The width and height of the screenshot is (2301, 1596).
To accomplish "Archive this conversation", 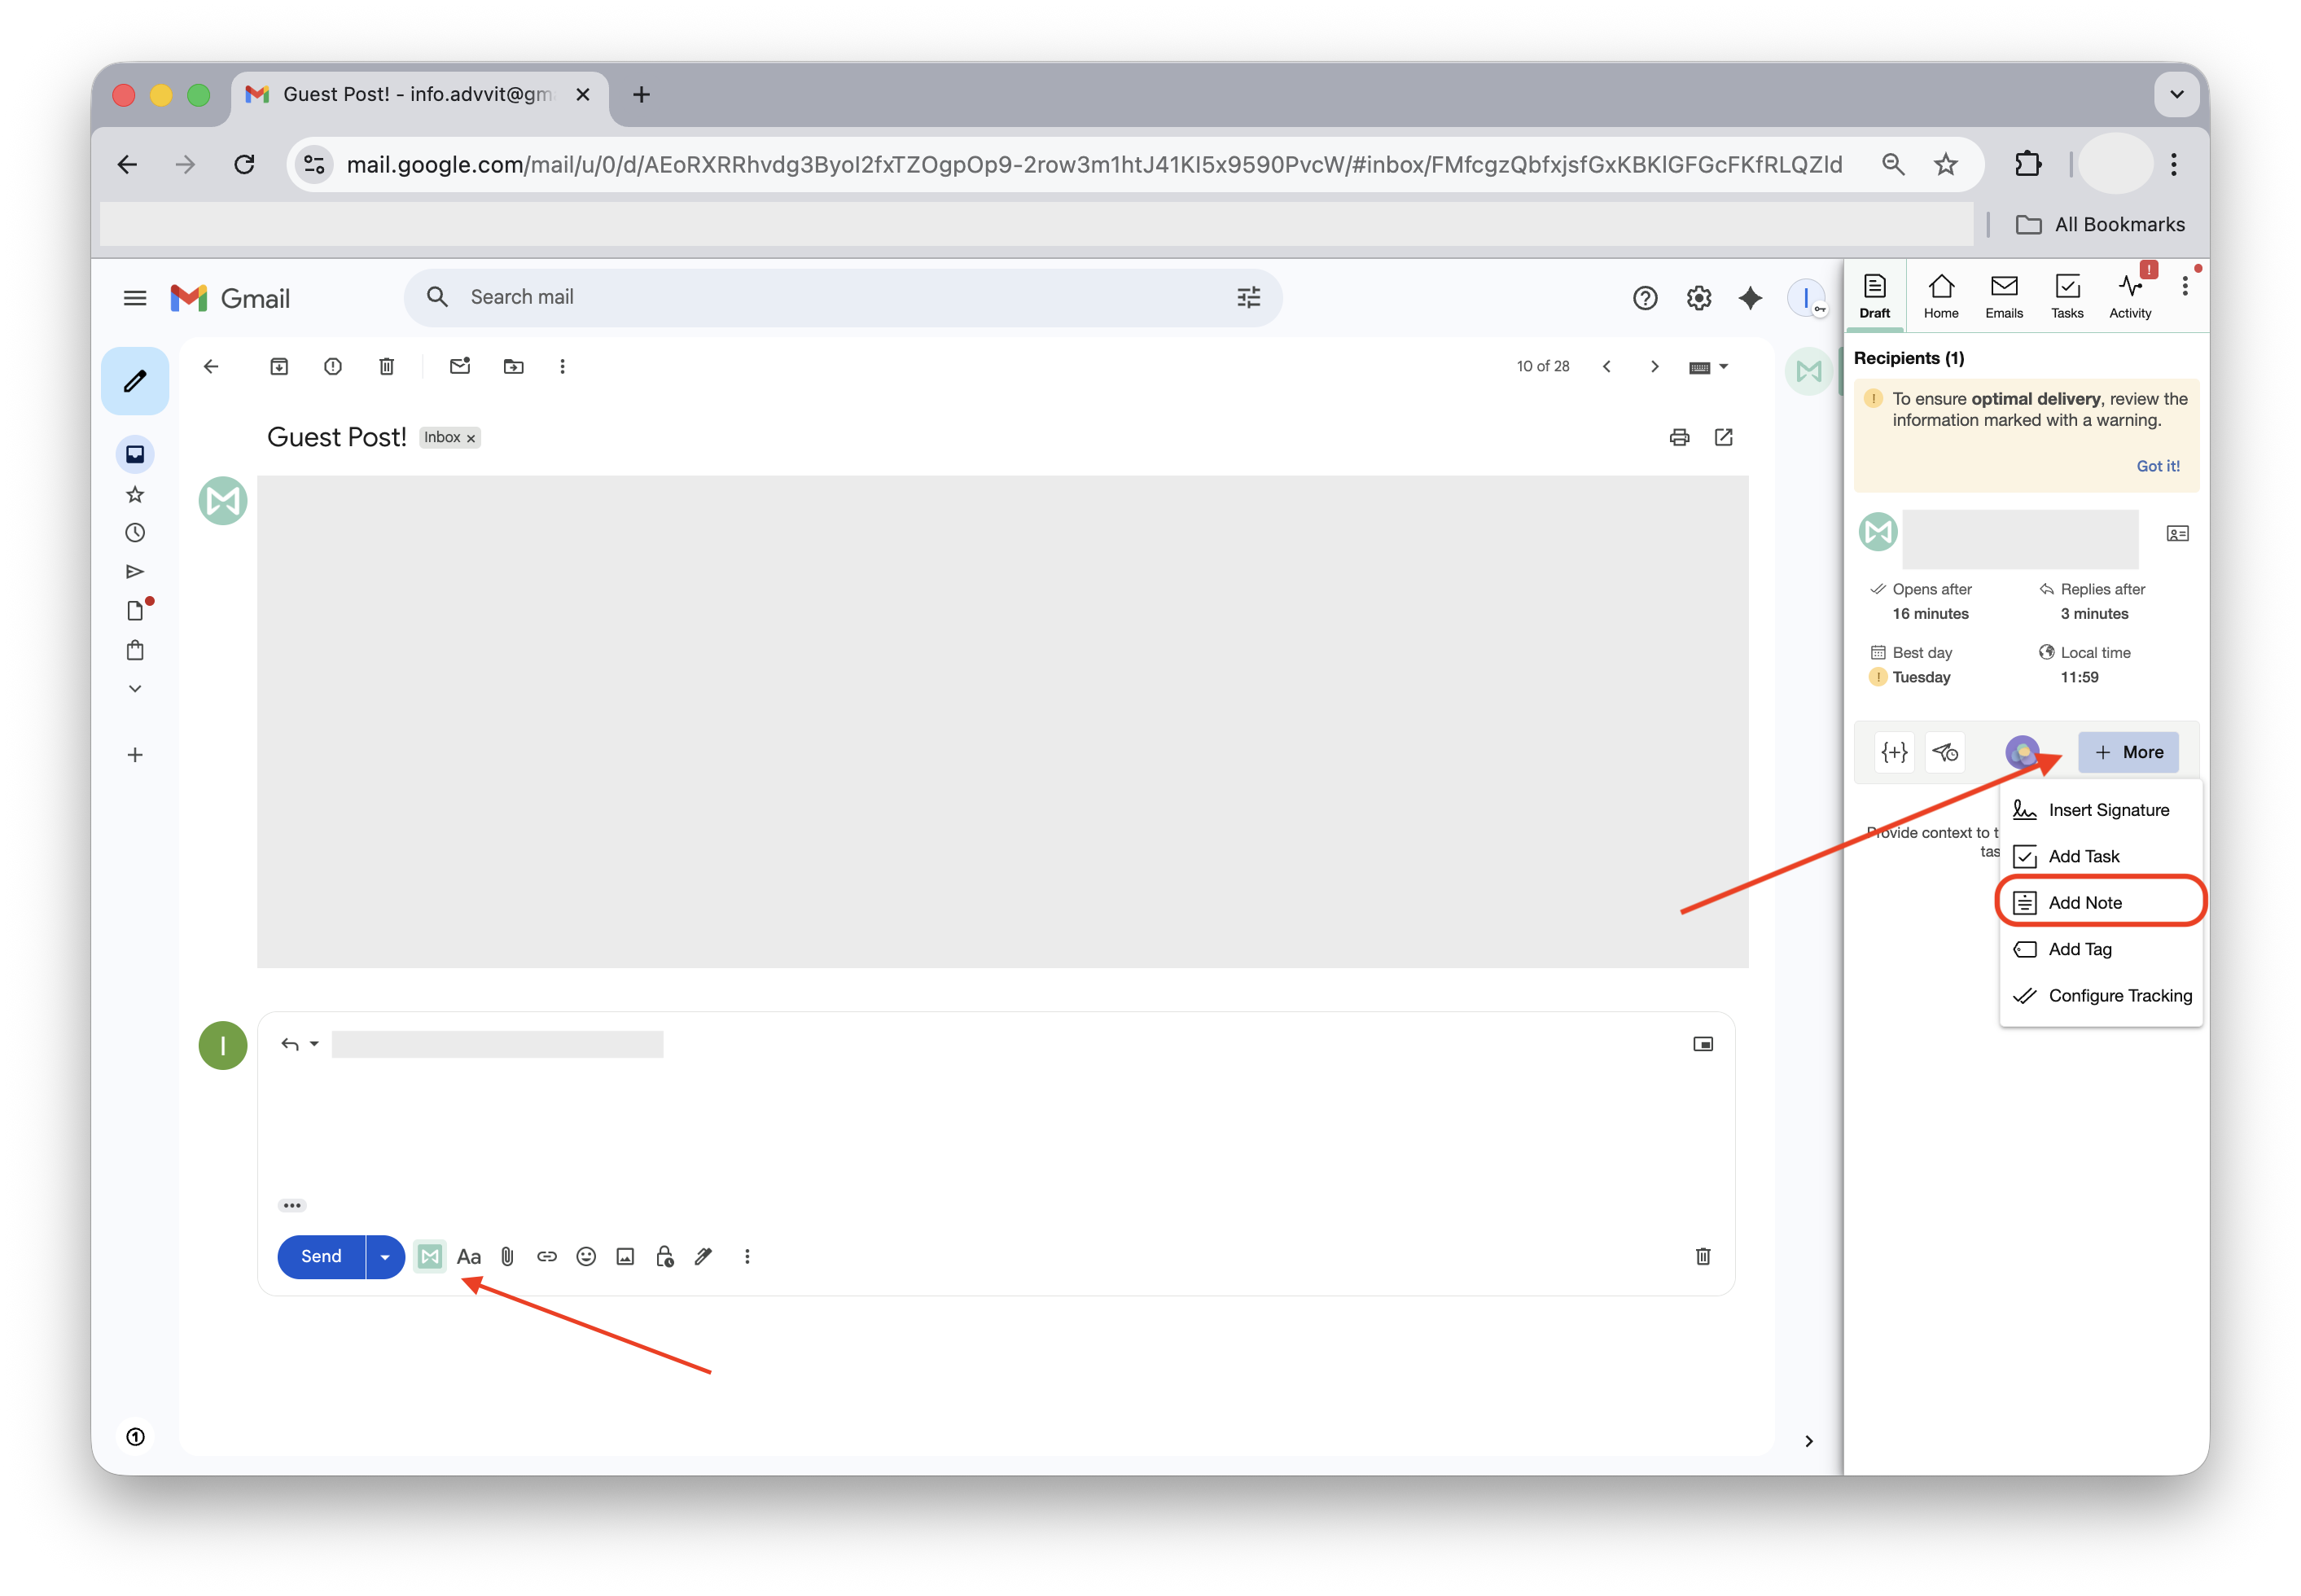I will (x=279, y=367).
